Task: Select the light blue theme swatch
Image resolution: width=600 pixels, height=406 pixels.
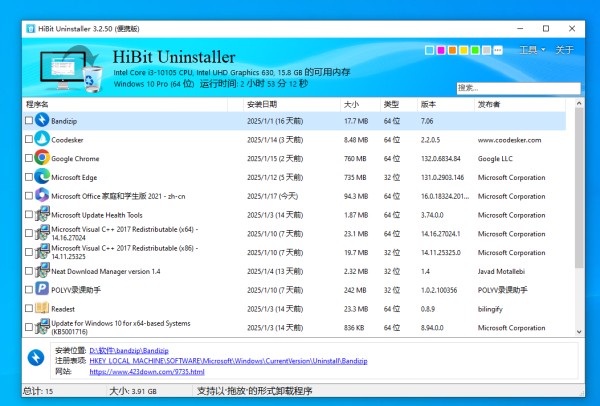Action: [x=429, y=50]
